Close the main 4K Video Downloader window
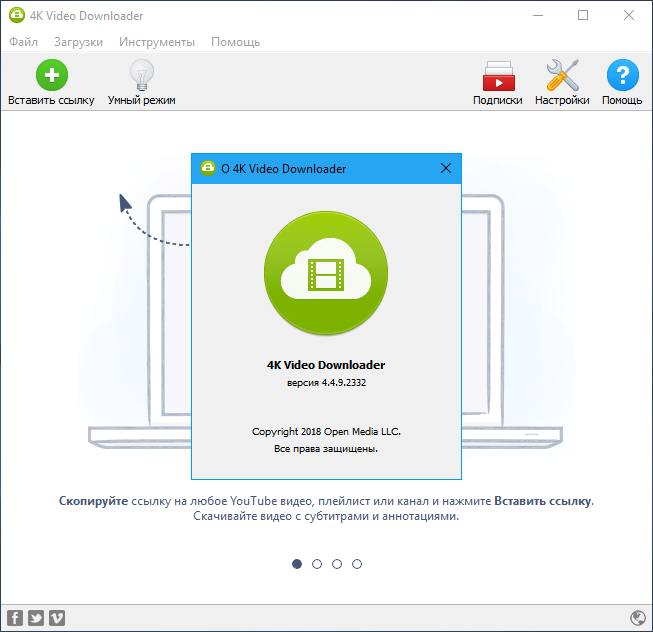The height and width of the screenshot is (632, 653). [x=629, y=15]
